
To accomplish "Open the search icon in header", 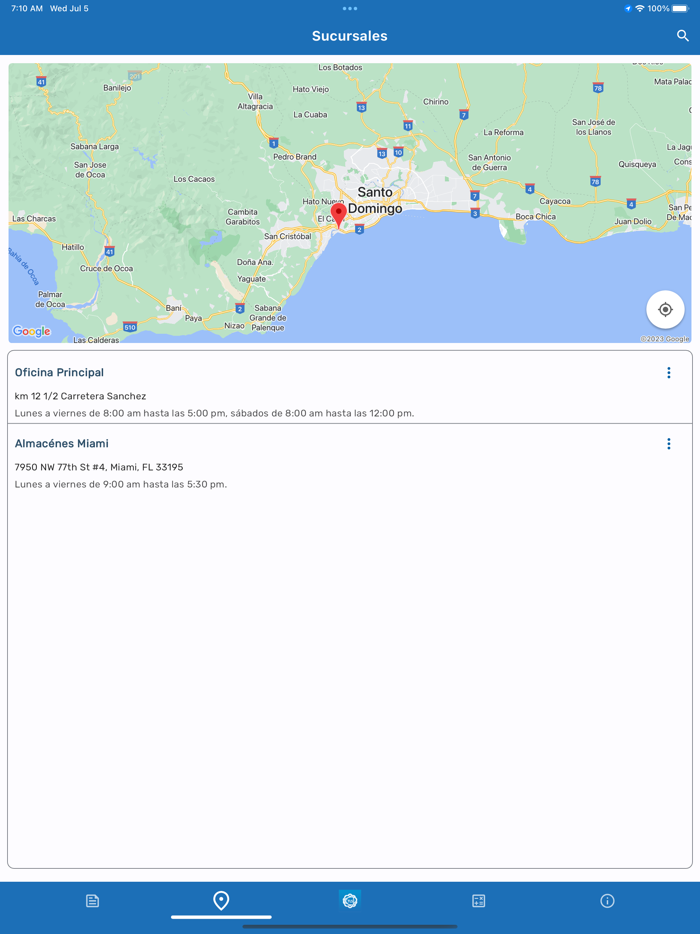I will click(x=683, y=36).
